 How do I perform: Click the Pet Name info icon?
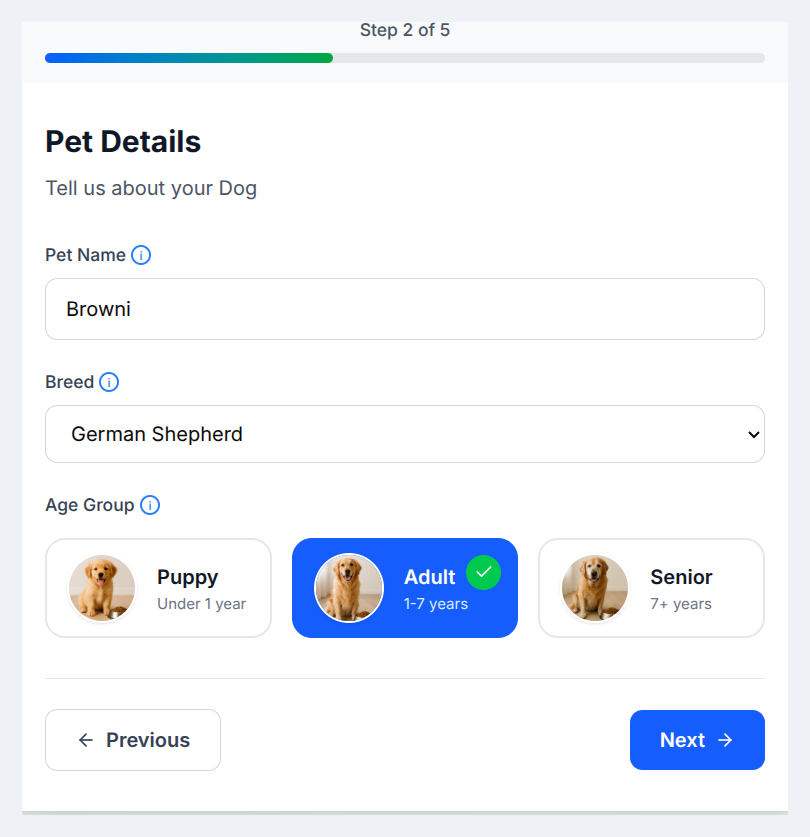point(141,255)
